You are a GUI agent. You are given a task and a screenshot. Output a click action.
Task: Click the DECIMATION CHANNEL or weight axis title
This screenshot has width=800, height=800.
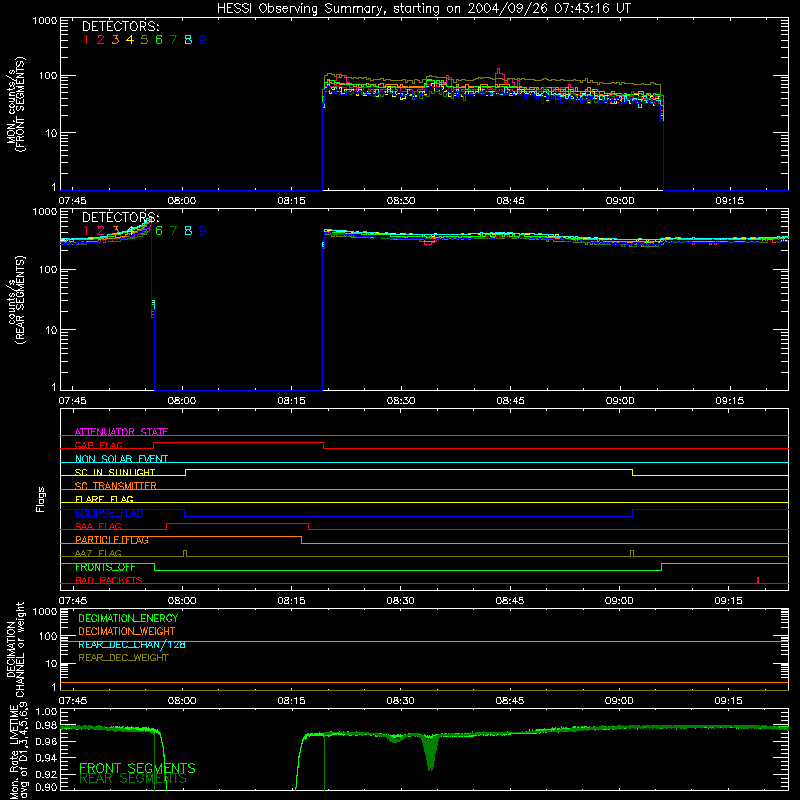pos(15,649)
